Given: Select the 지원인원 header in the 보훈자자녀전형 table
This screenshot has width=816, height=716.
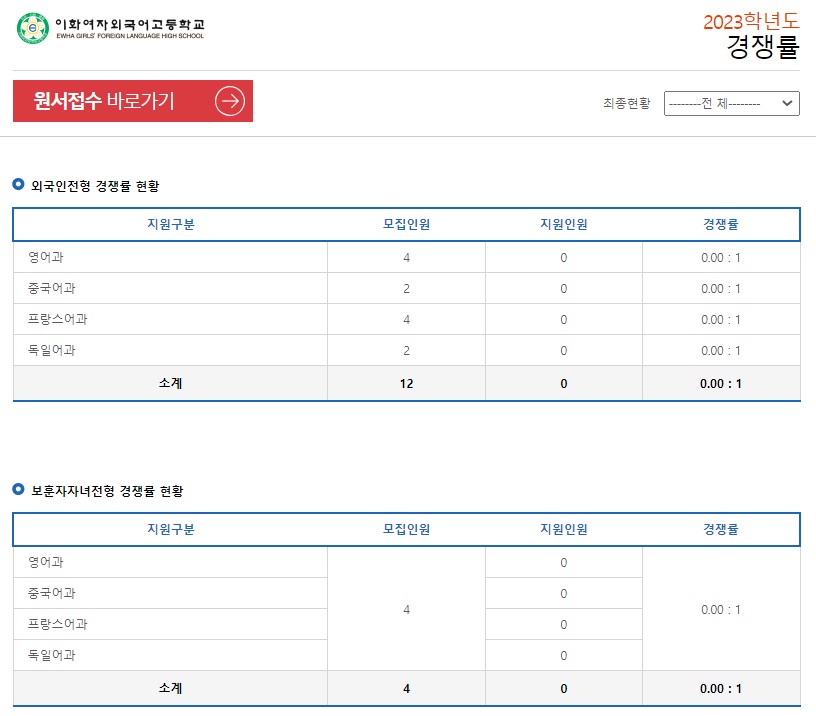Looking at the screenshot, I should pyautogui.click(x=564, y=529).
